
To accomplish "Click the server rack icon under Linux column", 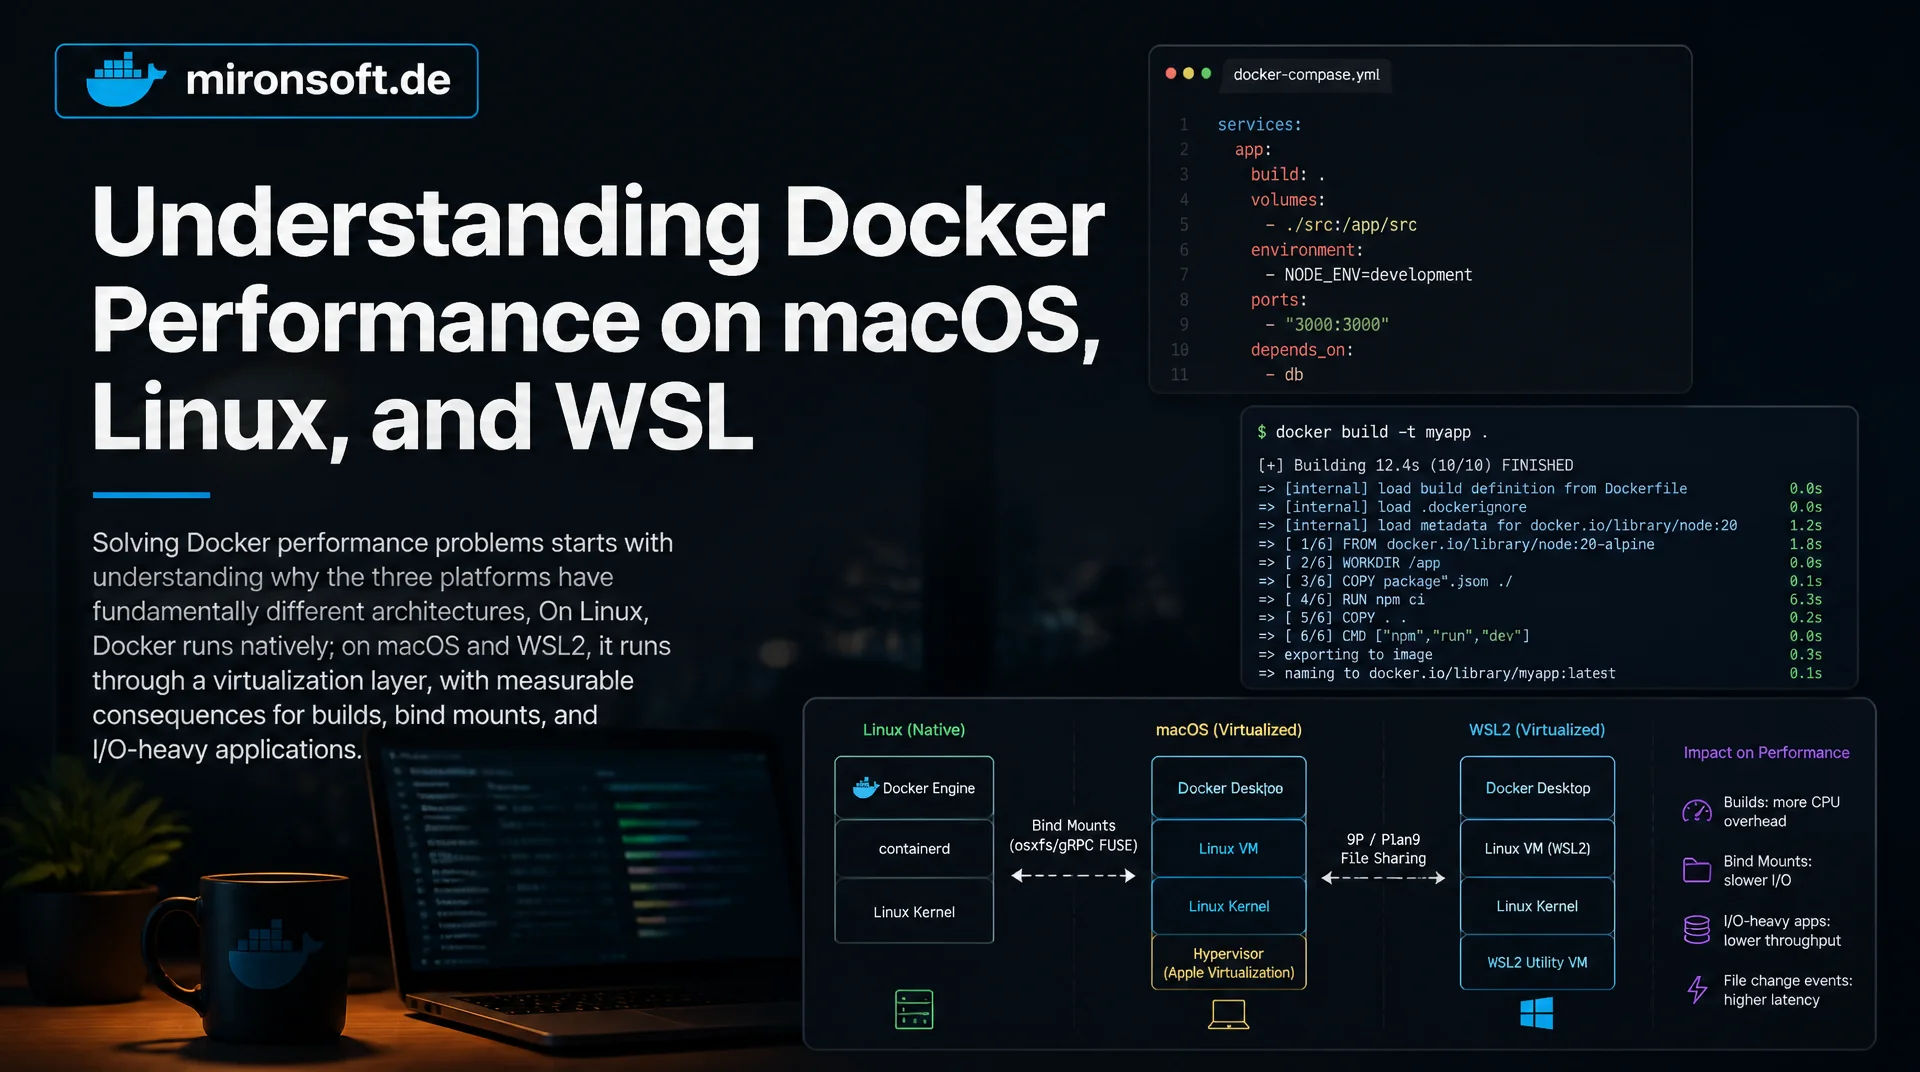I will [x=914, y=1009].
